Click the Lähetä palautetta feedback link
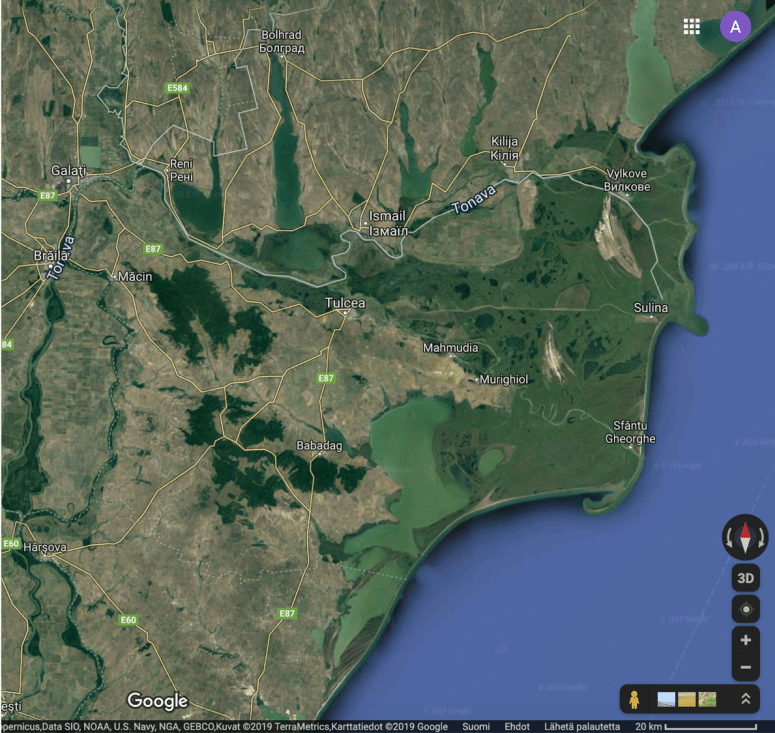Screen dimensions: 775x733 tap(582, 726)
